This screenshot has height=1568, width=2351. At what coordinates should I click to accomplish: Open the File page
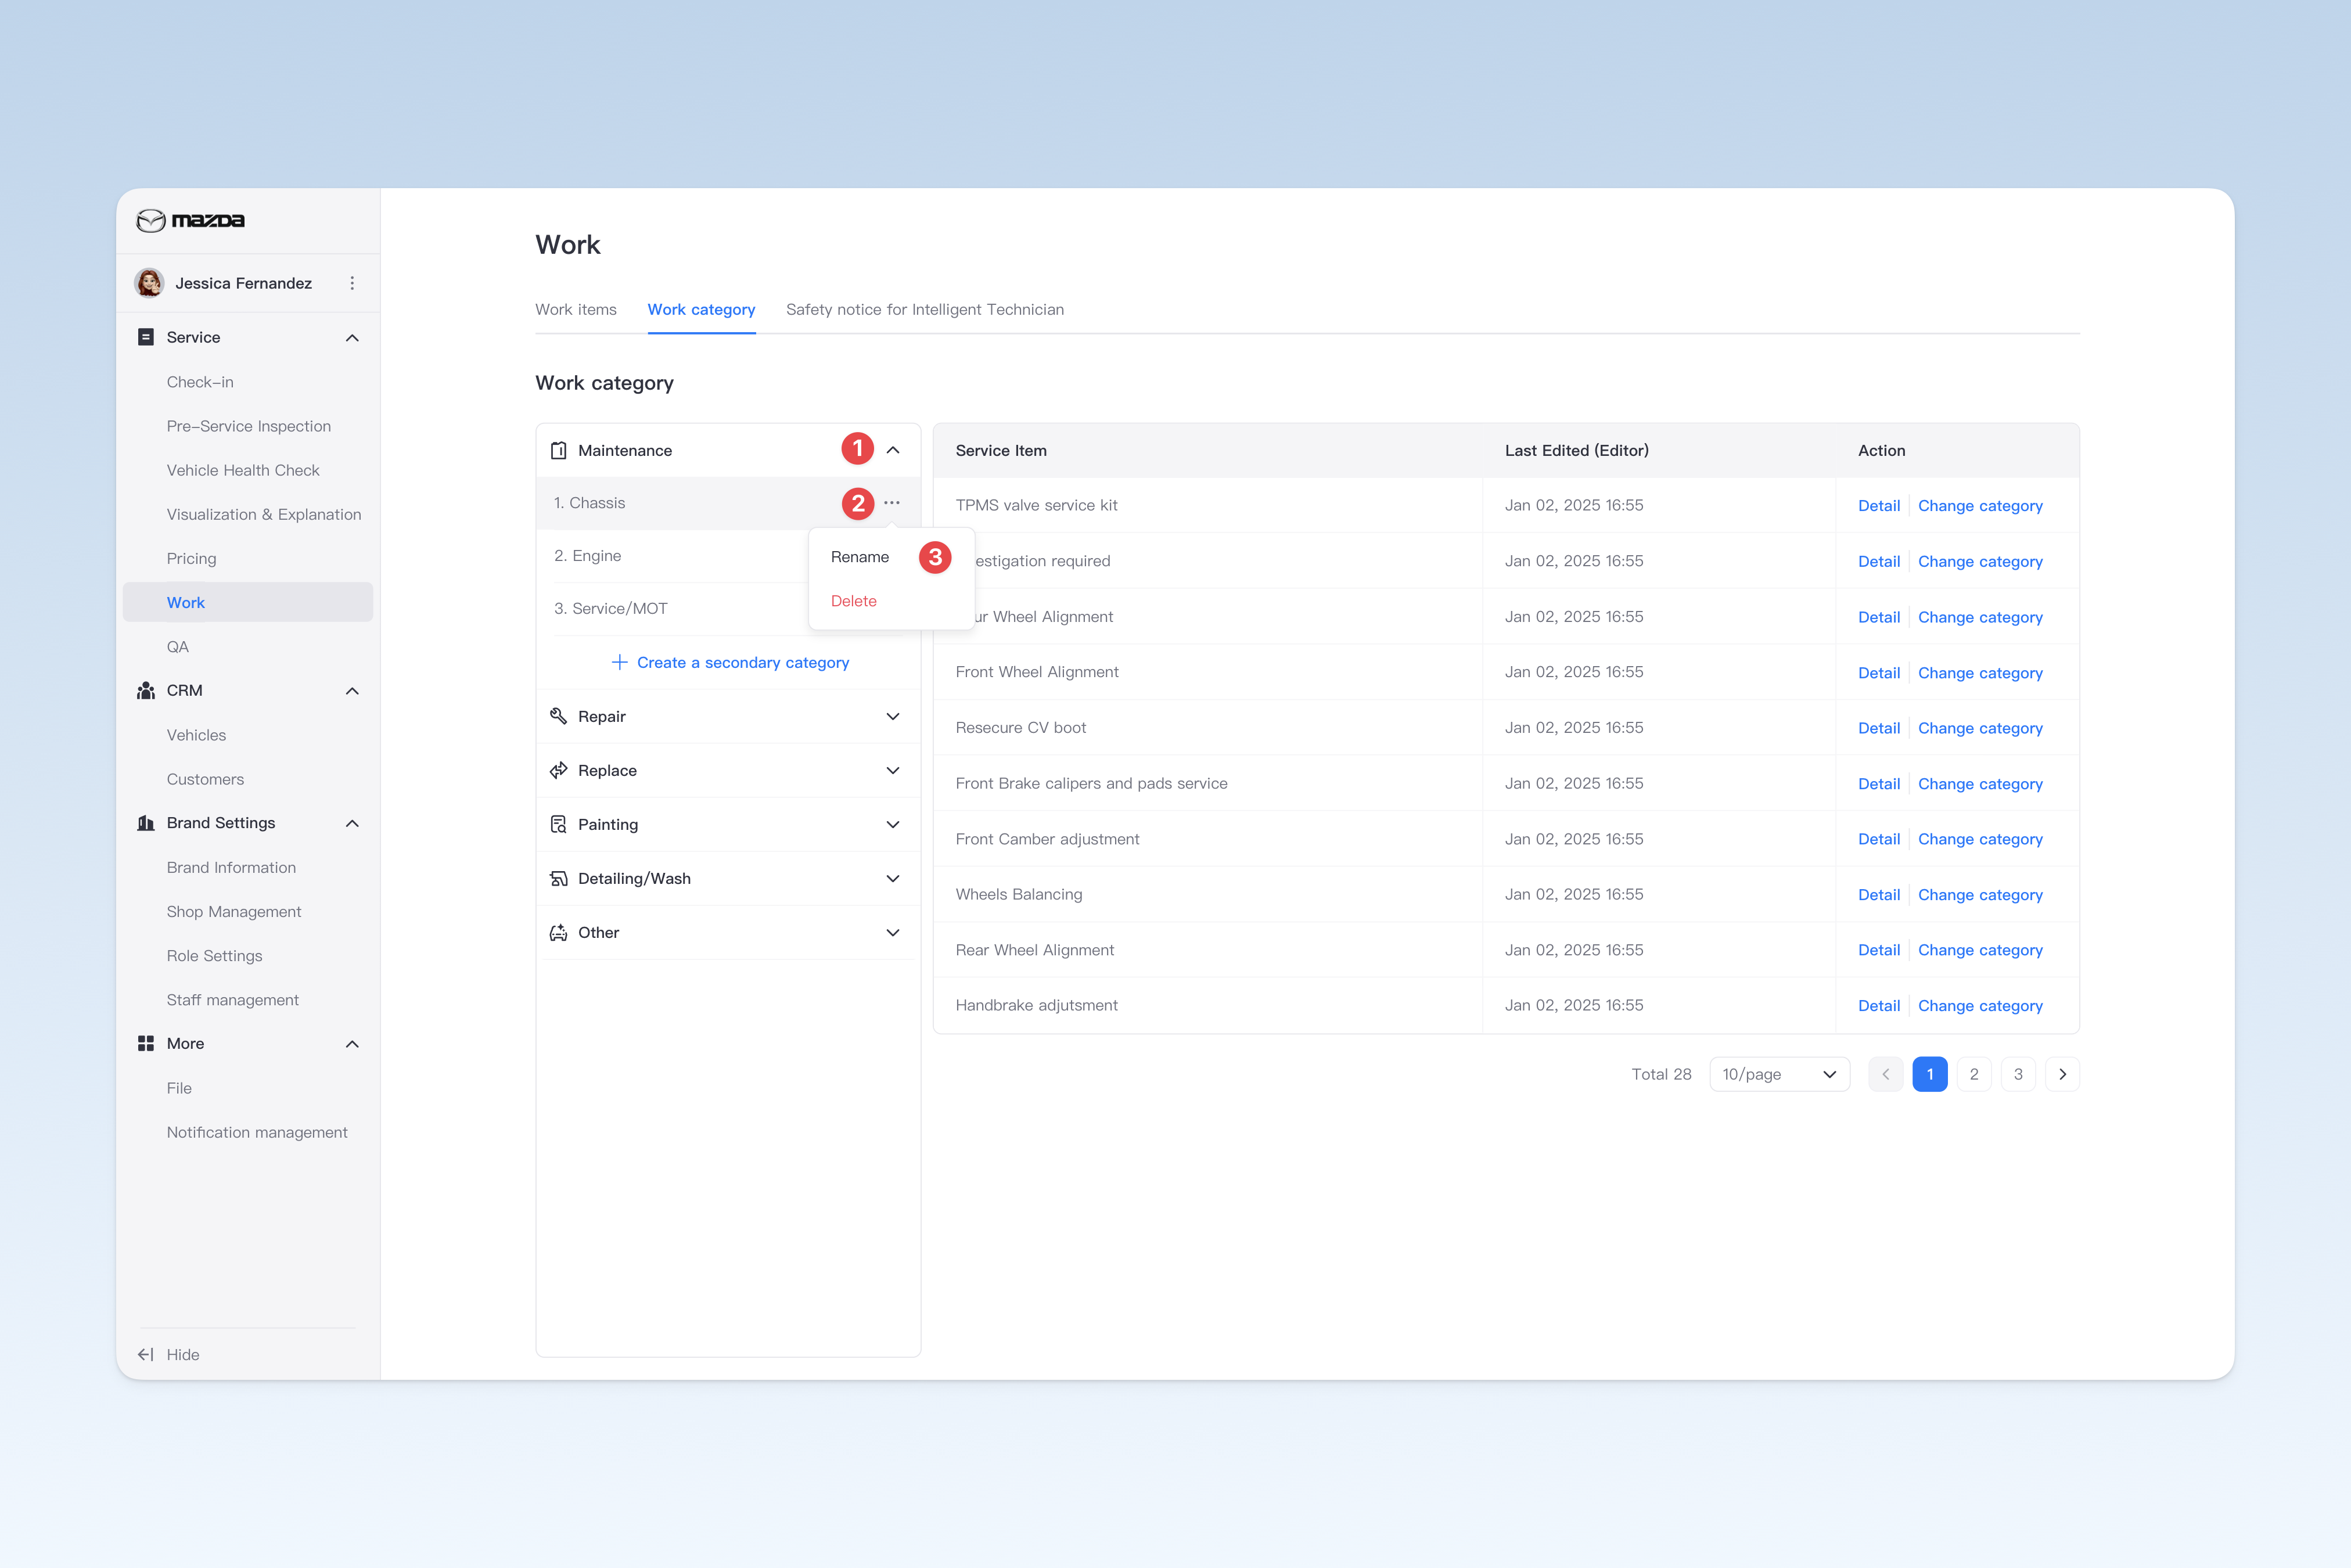(179, 1088)
